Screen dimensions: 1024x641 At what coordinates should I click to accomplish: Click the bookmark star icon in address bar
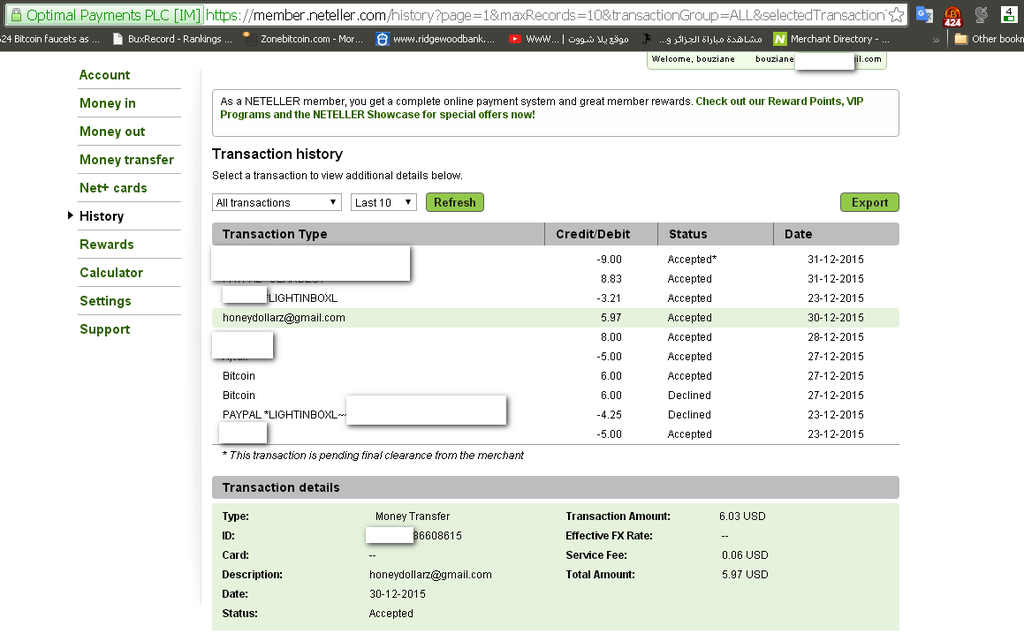[897, 14]
